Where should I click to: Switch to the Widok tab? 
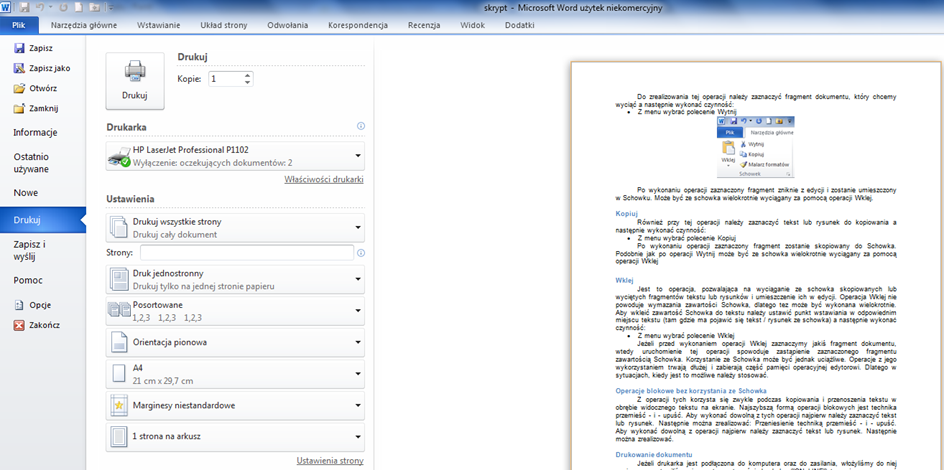[x=473, y=25]
